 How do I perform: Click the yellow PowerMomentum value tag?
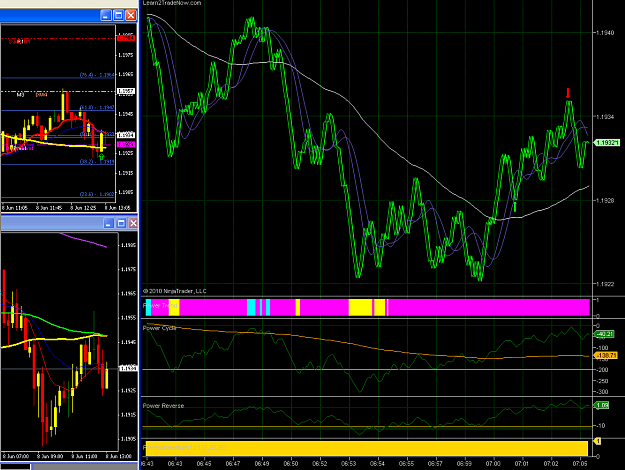coord(597,441)
